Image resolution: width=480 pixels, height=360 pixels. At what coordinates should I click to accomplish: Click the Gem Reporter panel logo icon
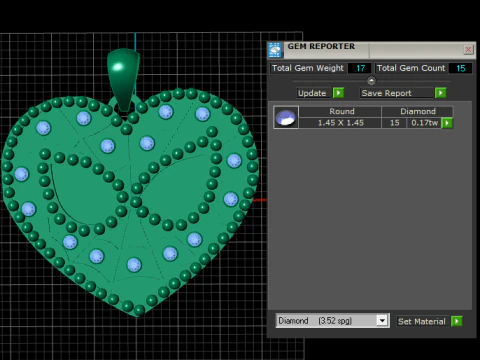pyautogui.click(x=275, y=50)
